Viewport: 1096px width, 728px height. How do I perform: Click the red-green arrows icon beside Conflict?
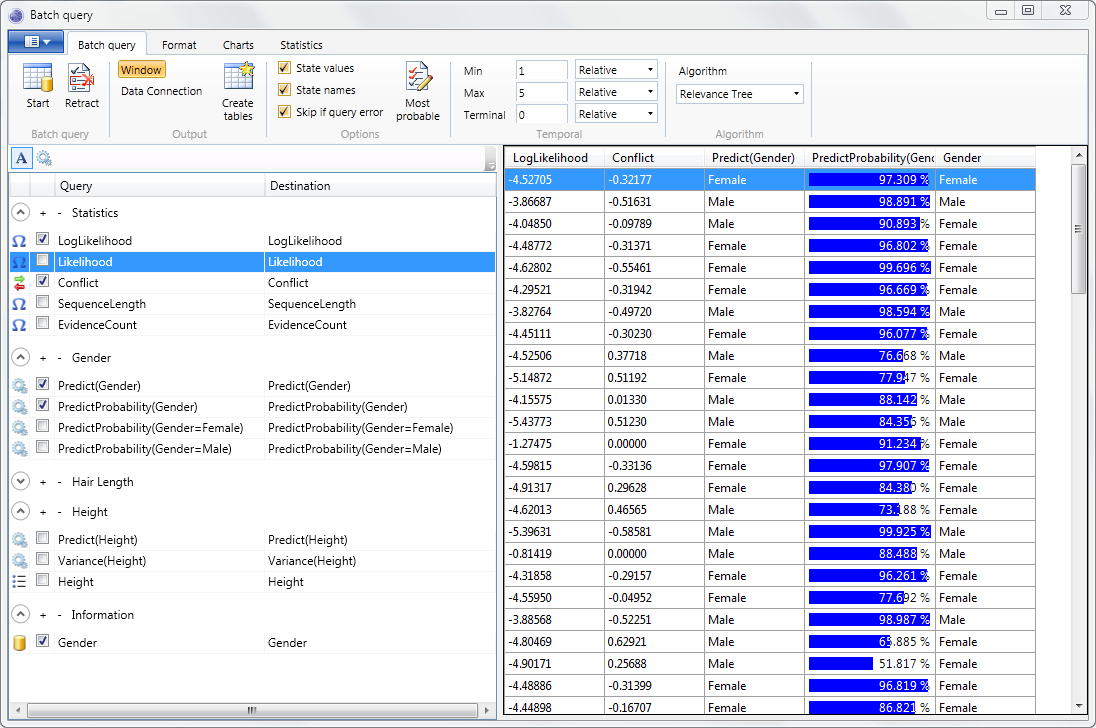point(20,282)
